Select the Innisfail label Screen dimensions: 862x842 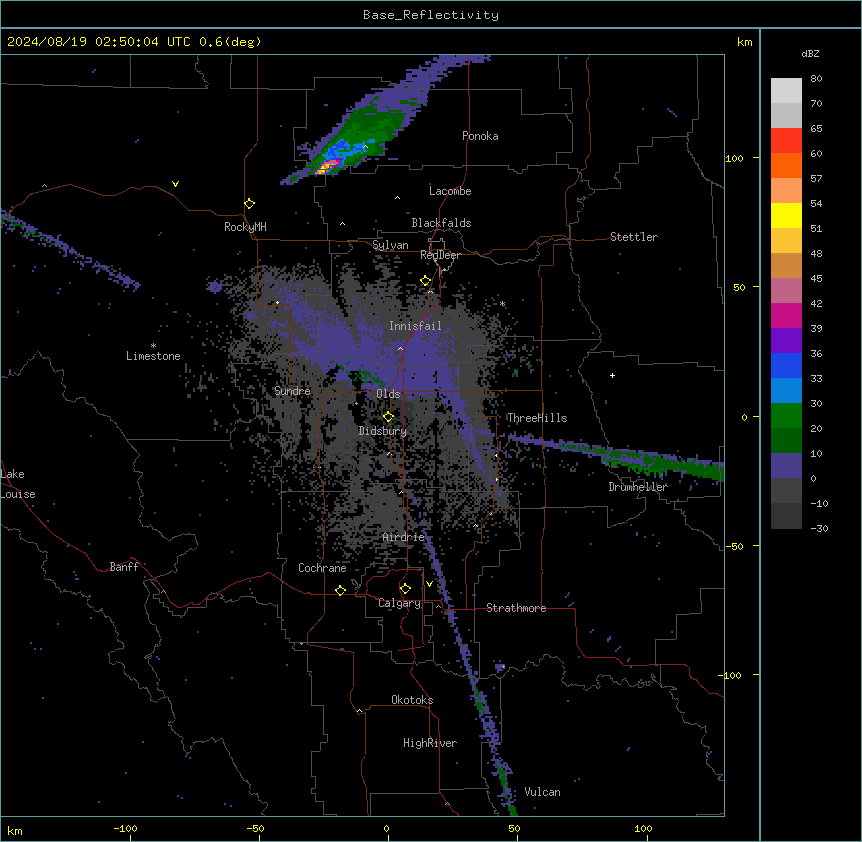coord(415,326)
